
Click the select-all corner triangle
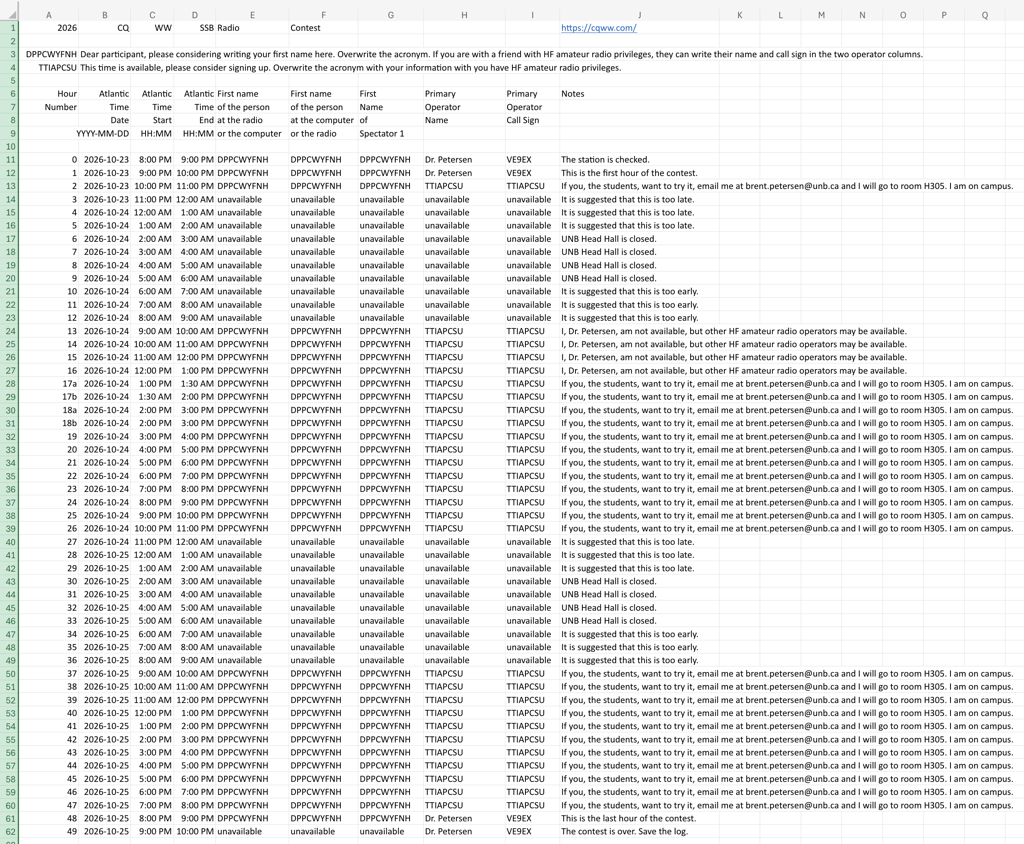coord(11,14)
